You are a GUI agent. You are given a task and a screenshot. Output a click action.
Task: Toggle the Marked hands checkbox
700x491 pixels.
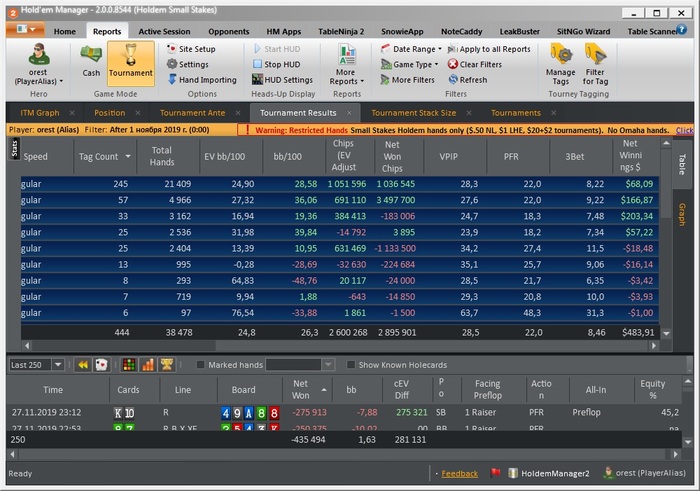point(200,365)
